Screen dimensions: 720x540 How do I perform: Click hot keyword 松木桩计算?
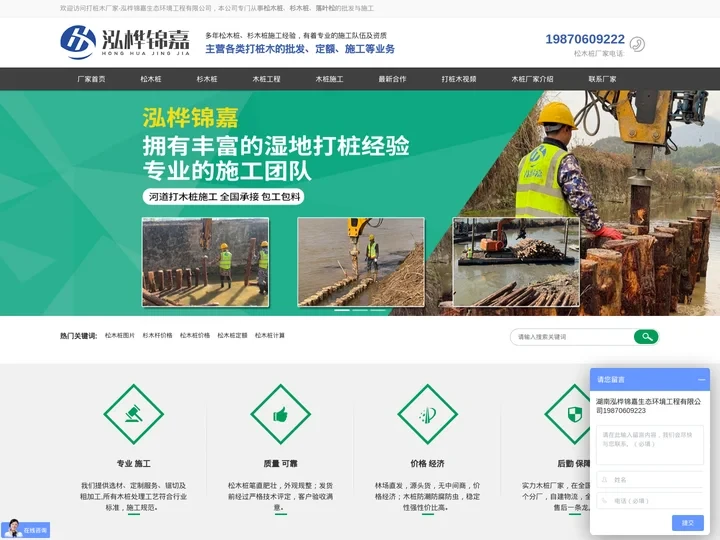pos(270,336)
